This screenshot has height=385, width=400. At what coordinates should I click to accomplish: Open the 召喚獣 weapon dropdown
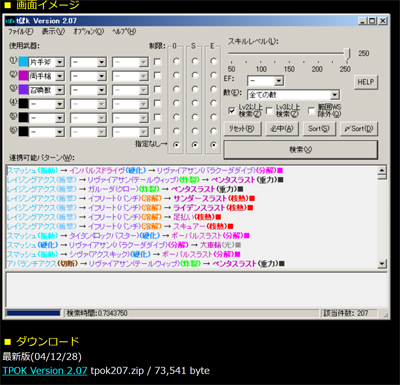coord(60,90)
